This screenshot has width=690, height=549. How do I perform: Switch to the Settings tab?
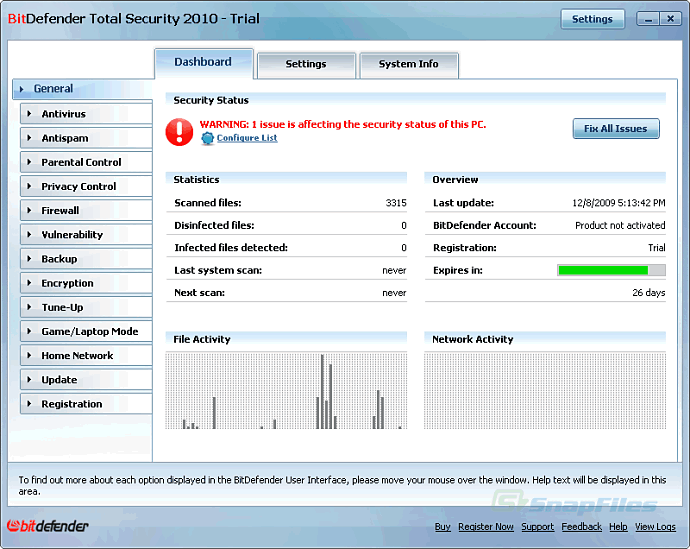coord(306,65)
